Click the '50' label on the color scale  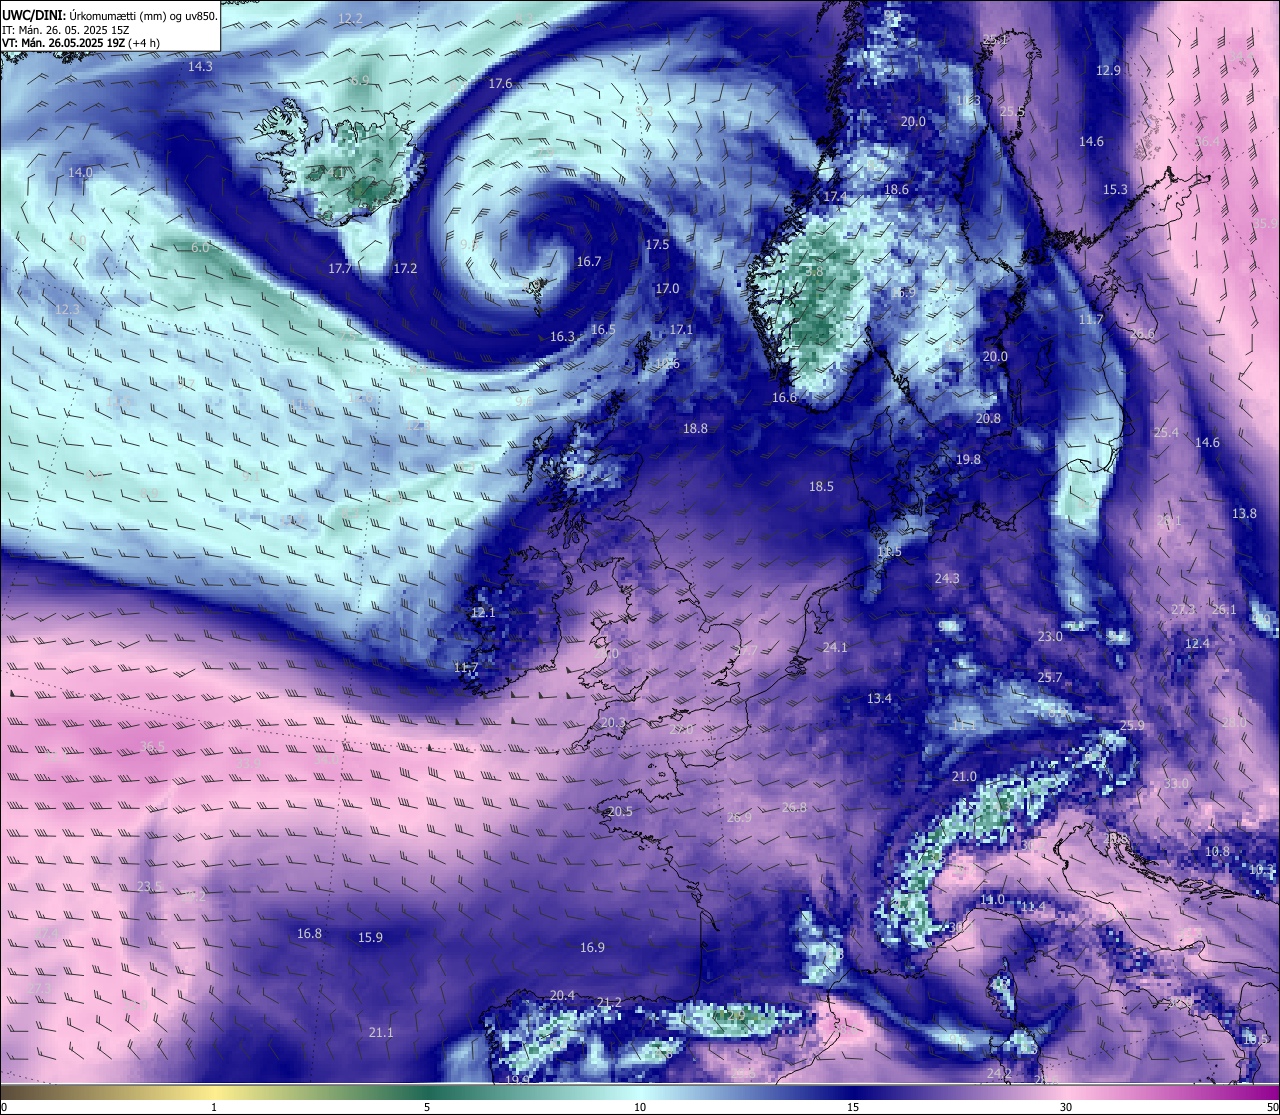click(1272, 1107)
